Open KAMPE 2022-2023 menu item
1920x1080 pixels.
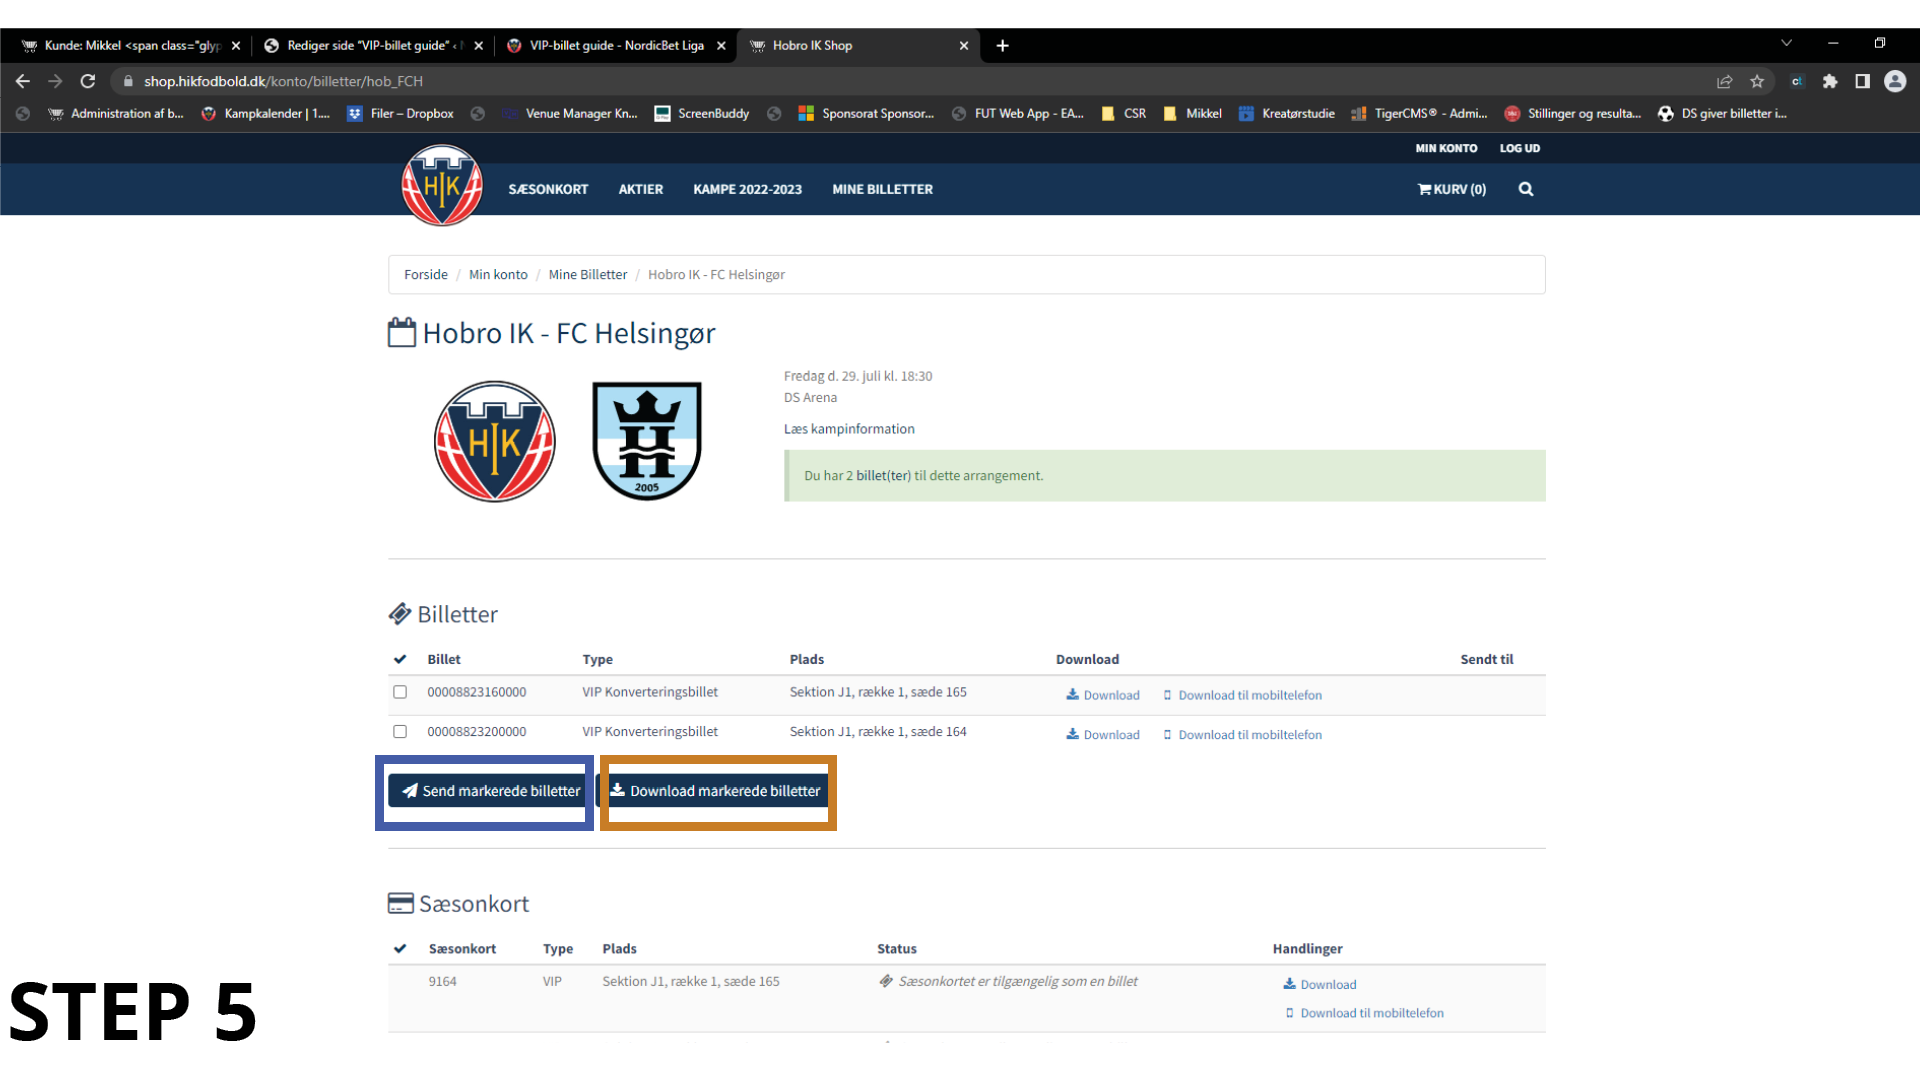point(747,189)
